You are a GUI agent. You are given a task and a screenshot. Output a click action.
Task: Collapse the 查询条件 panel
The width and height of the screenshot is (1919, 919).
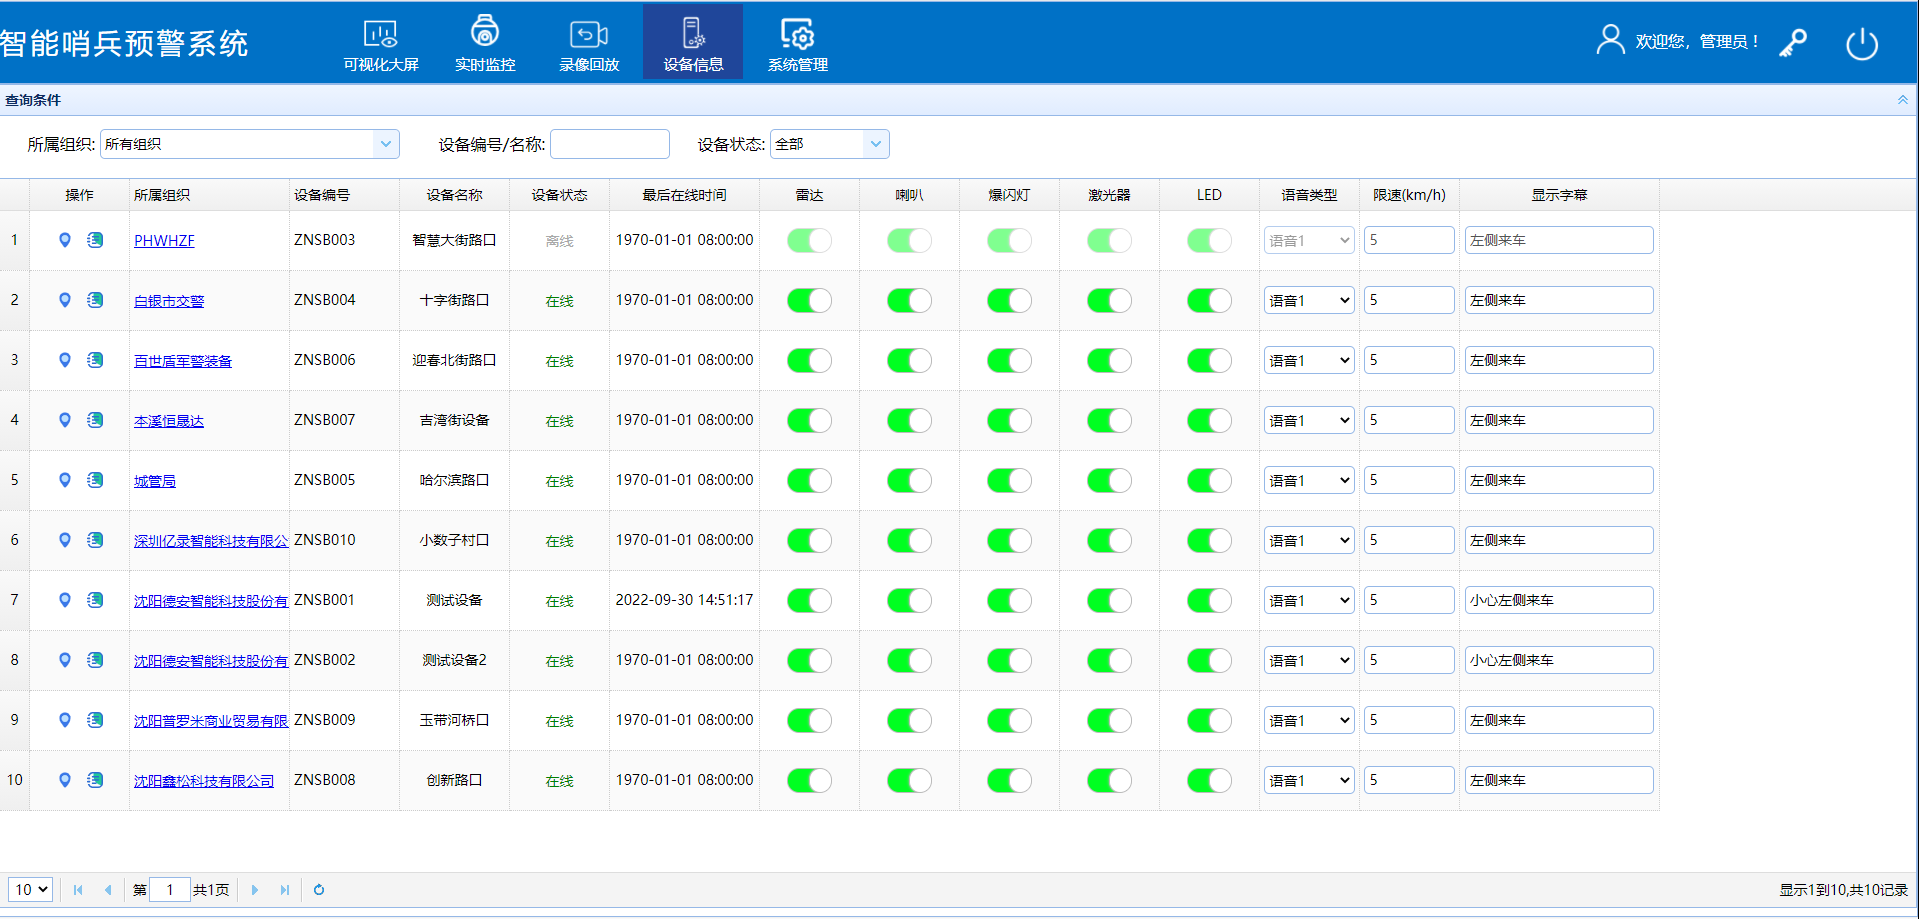coord(1902,100)
